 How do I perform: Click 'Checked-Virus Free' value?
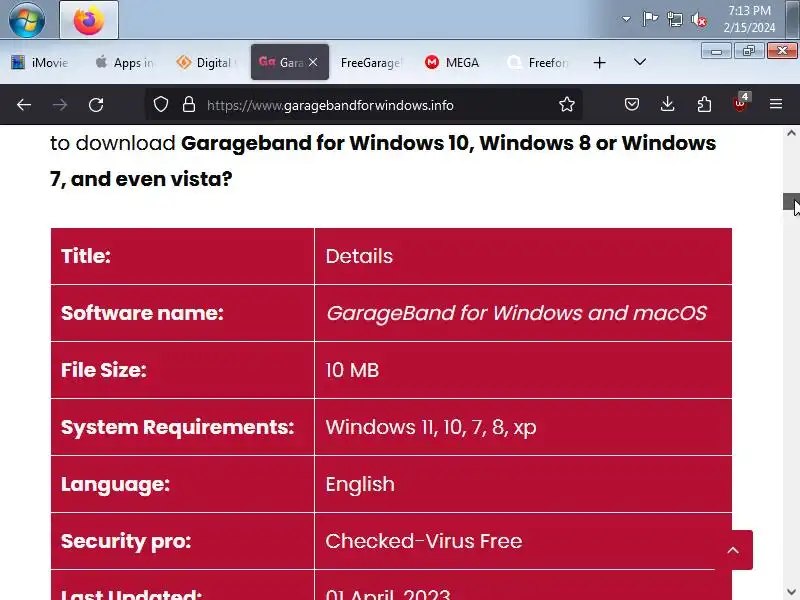(x=424, y=541)
